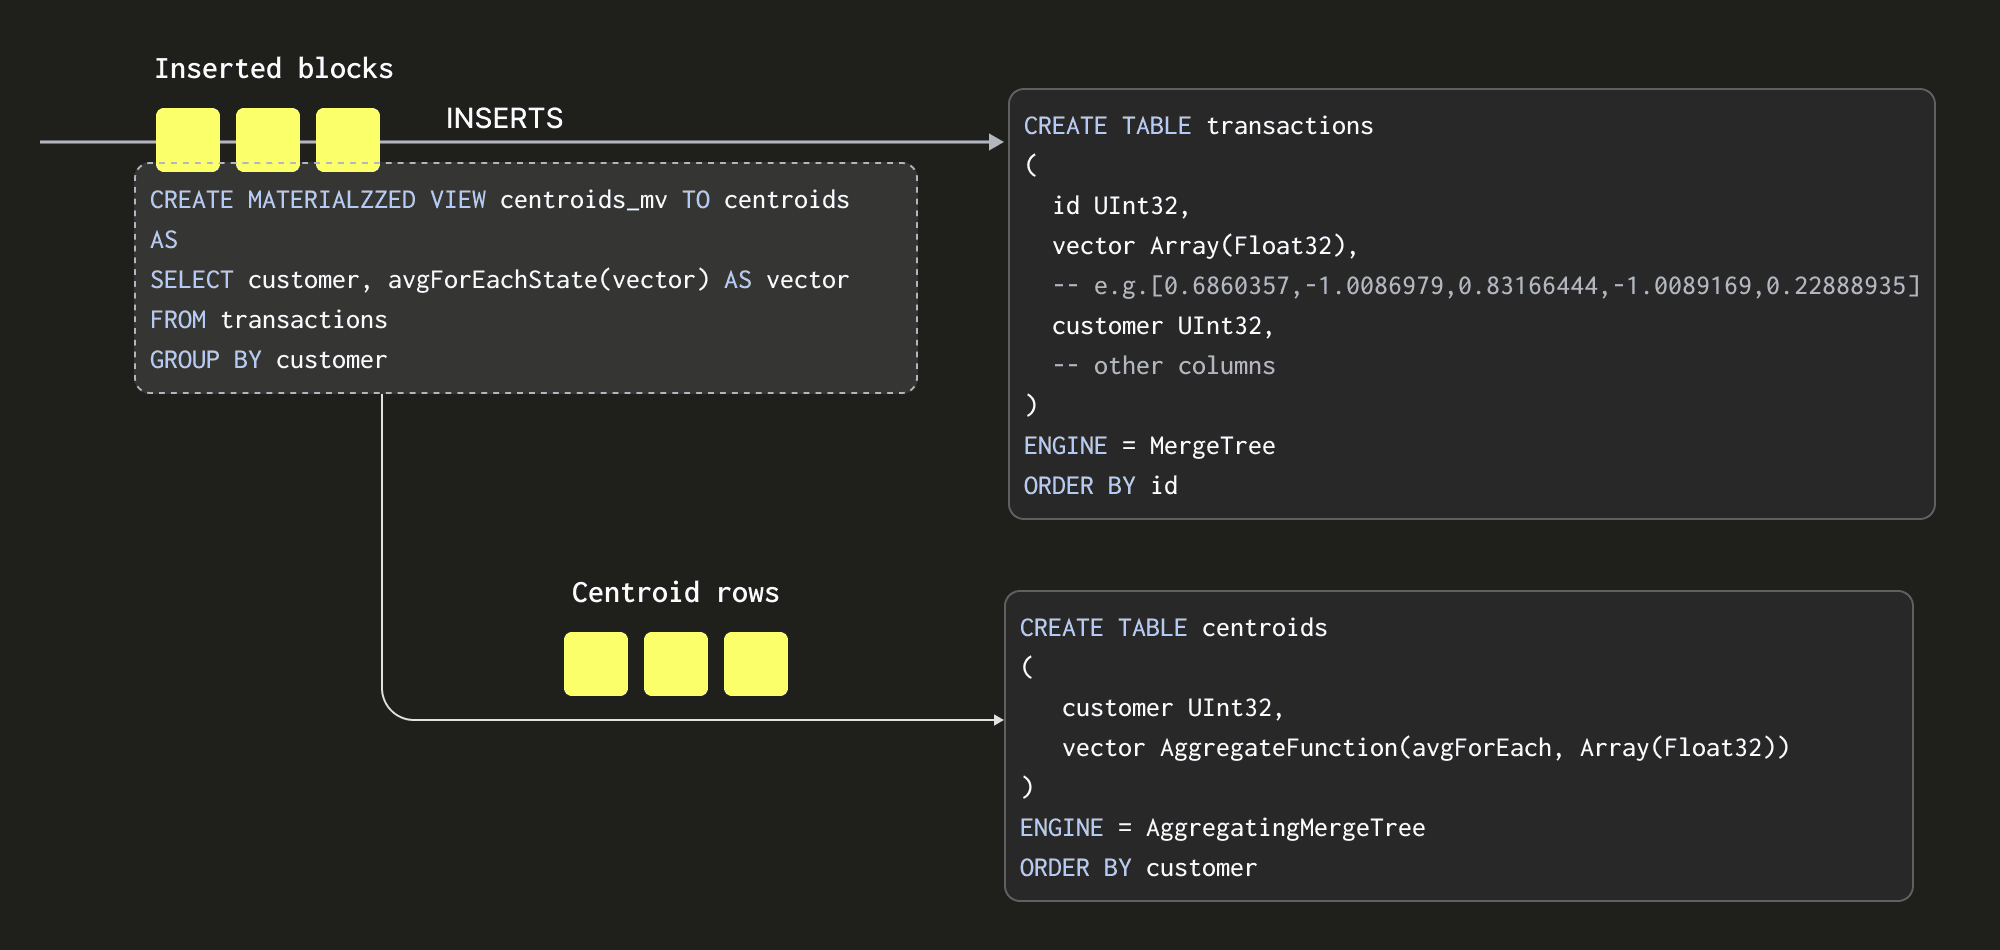Image resolution: width=2000 pixels, height=950 pixels.
Task: Select the Centroid rows heading
Action: pos(675,592)
